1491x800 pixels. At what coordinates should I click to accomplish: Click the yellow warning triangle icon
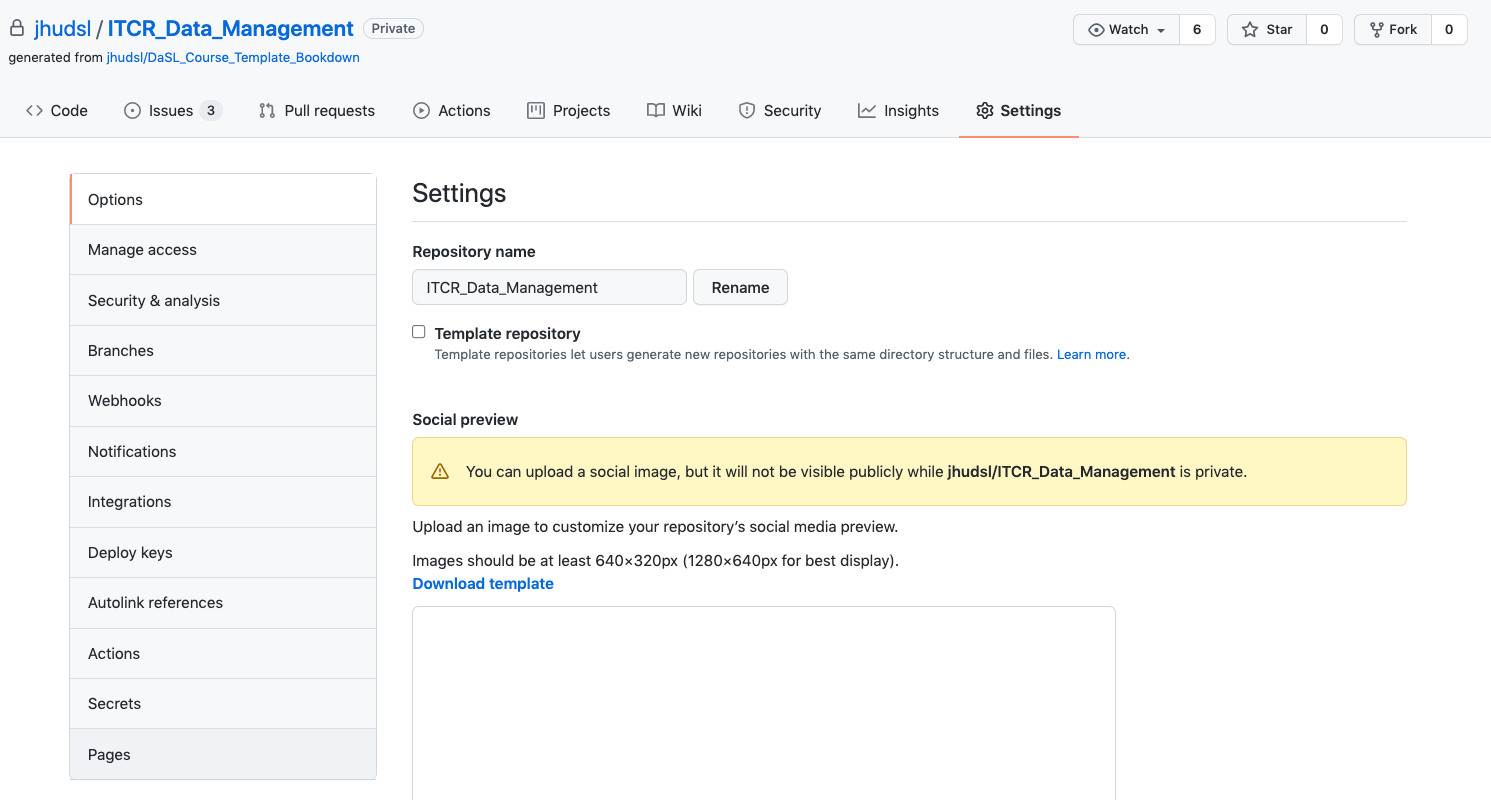pos(440,472)
